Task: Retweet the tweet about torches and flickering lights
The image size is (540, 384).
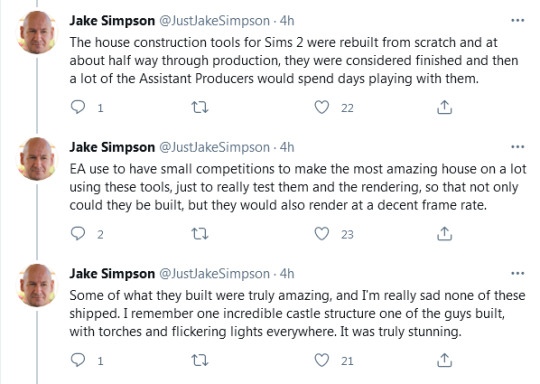Action: coord(200,361)
